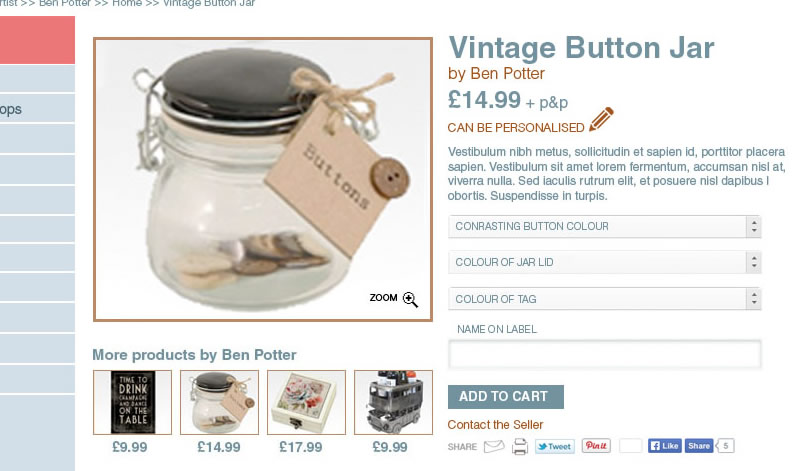The image size is (793, 471).
Task: Pin the product using the Pinit button
Action: 596,446
